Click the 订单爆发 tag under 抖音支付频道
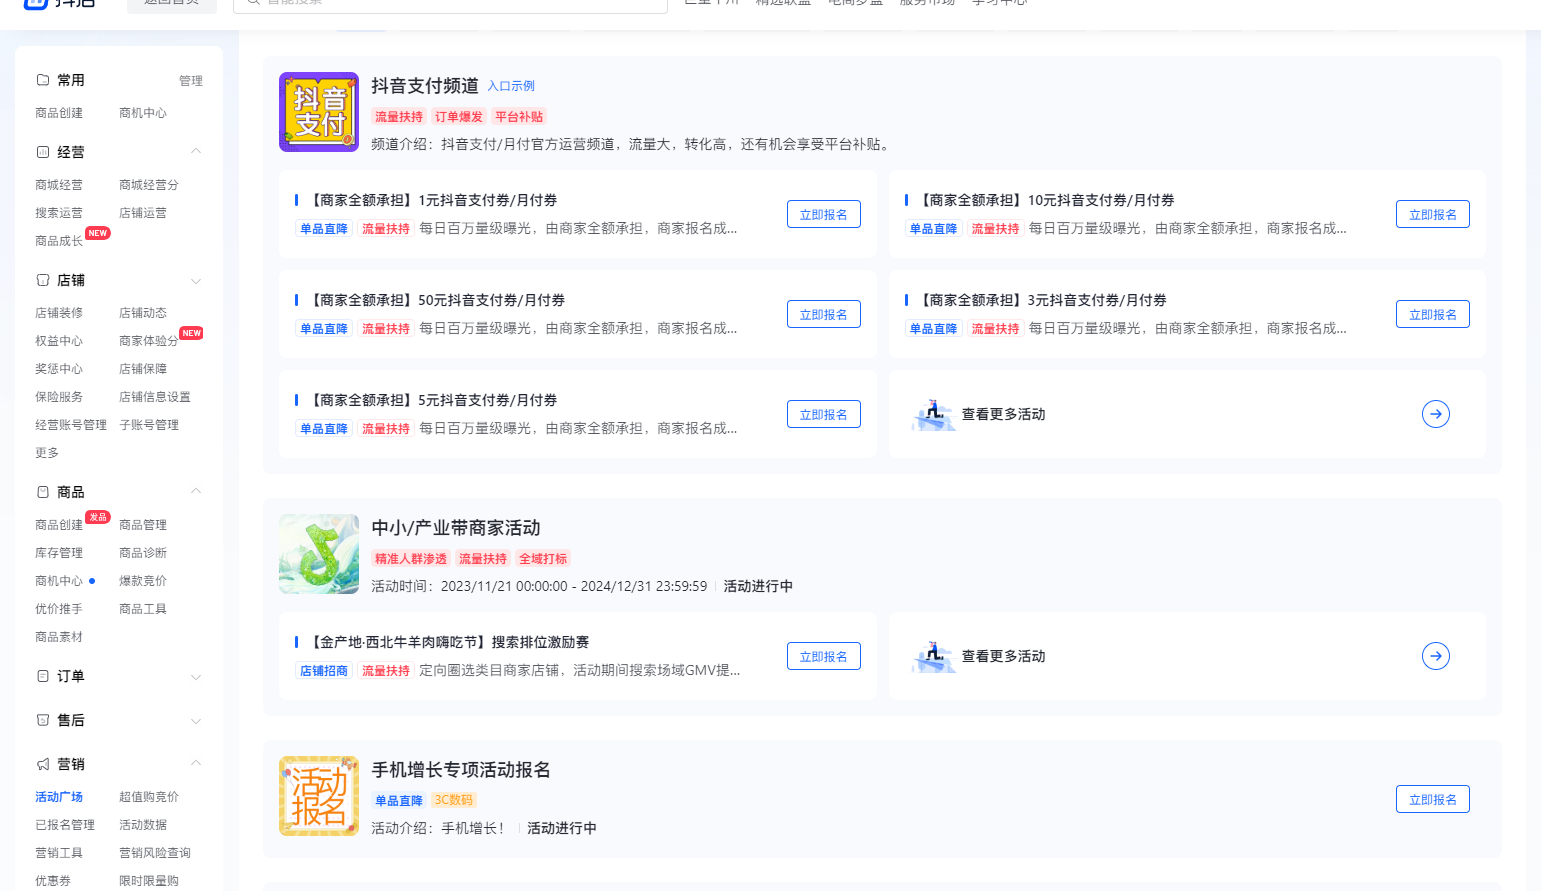Viewport: 1541px width, 891px height. click(459, 117)
